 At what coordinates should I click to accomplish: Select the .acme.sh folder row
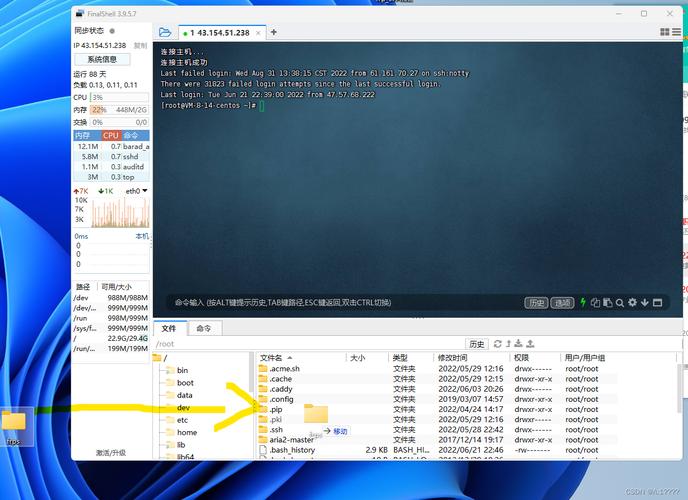coord(437,369)
